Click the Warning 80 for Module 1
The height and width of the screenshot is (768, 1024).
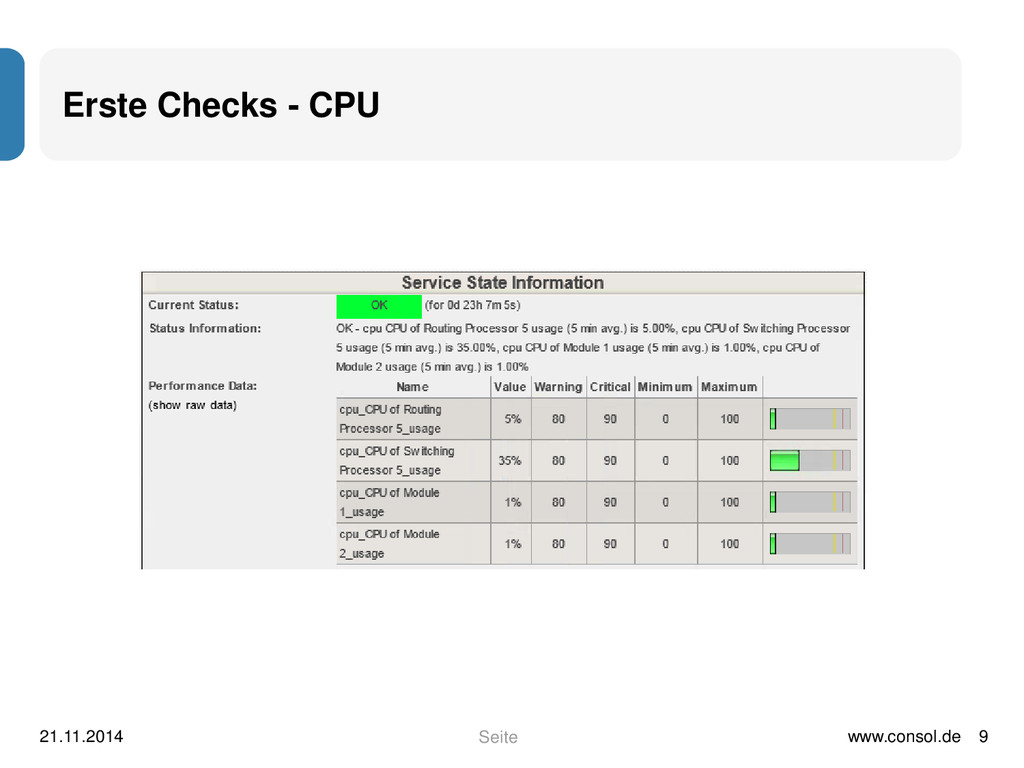pyautogui.click(x=558, y=502)
